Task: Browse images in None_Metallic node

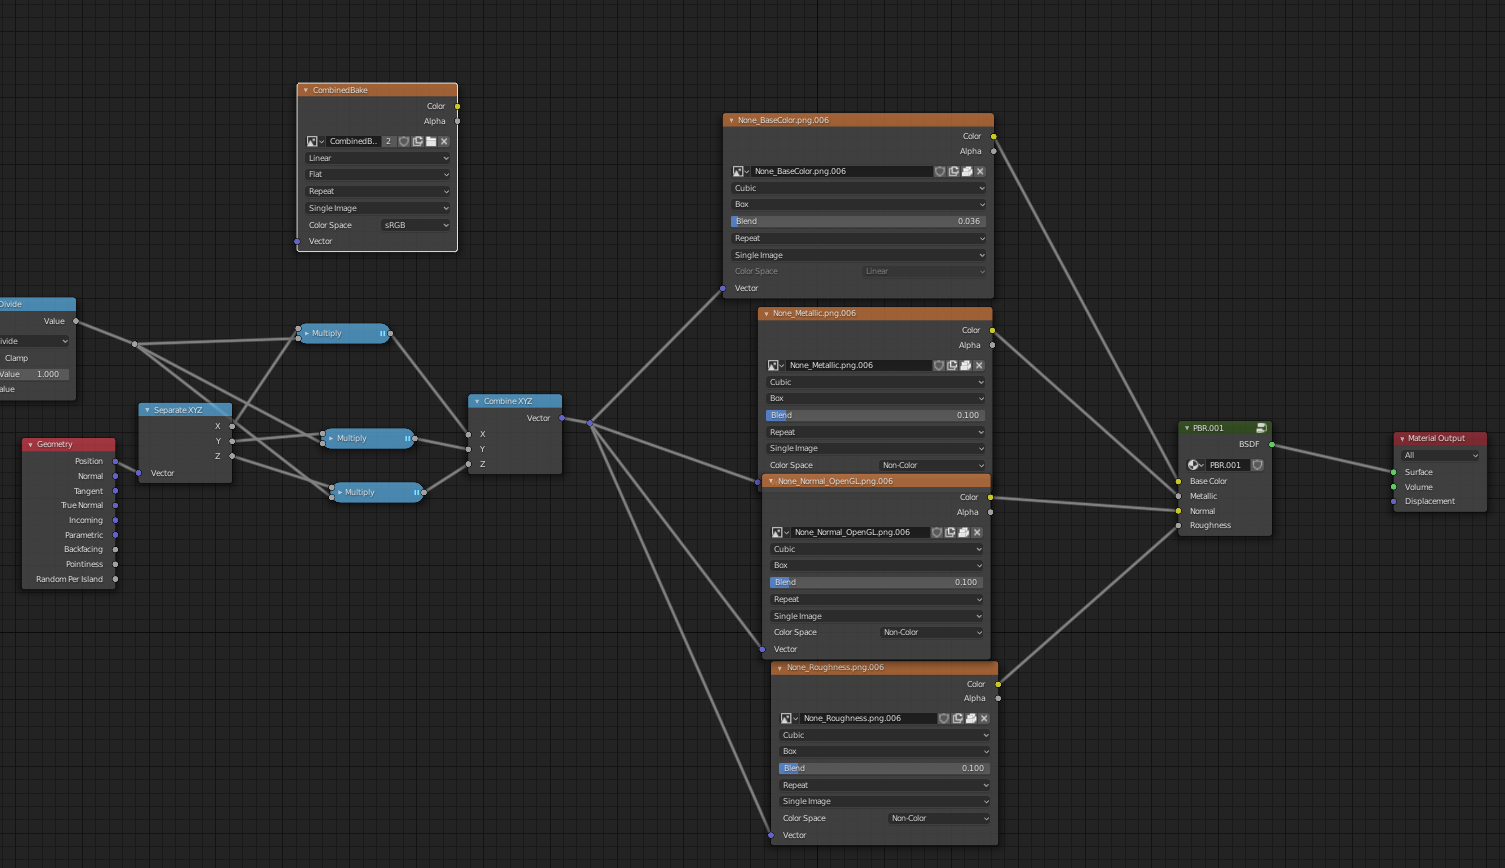Action: (776, 365)
